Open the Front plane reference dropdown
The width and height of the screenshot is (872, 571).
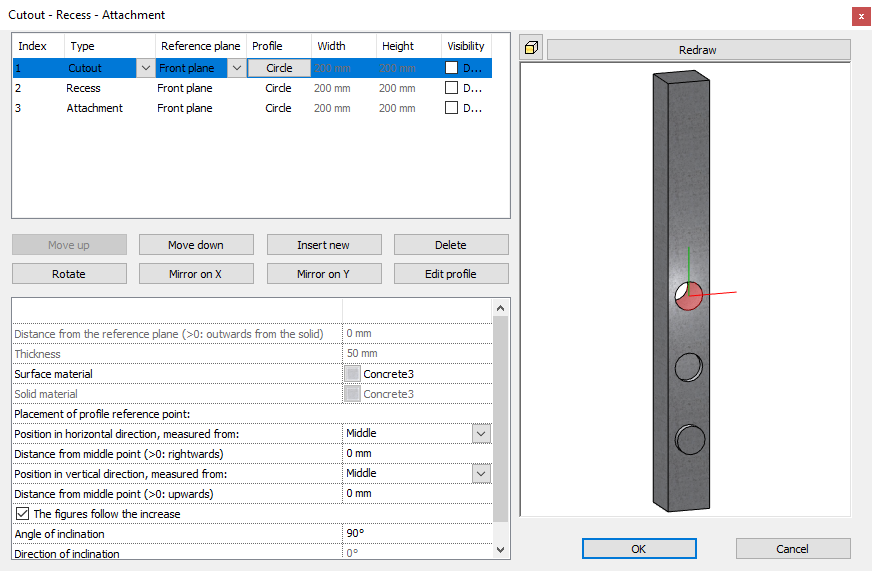pyautogui.click(x=236, y=68)
